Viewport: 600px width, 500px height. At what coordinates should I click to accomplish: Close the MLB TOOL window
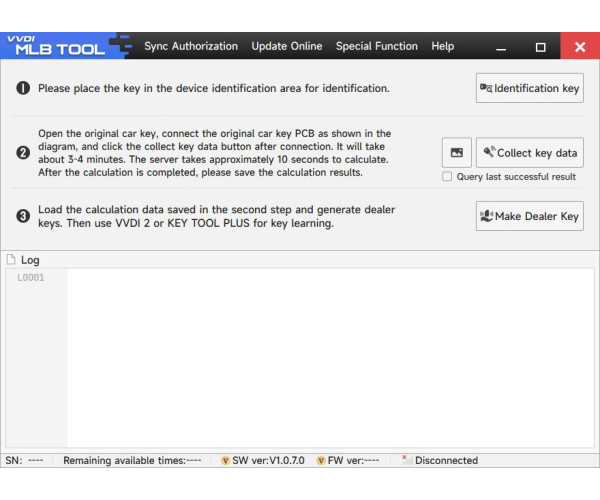580,46
